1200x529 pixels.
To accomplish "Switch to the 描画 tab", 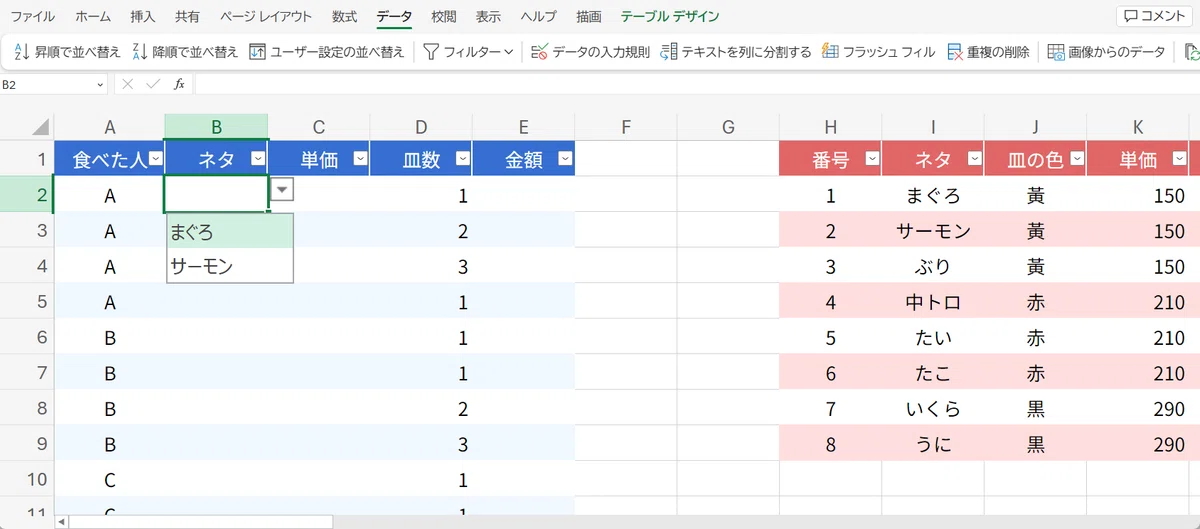I will [589, 17].
